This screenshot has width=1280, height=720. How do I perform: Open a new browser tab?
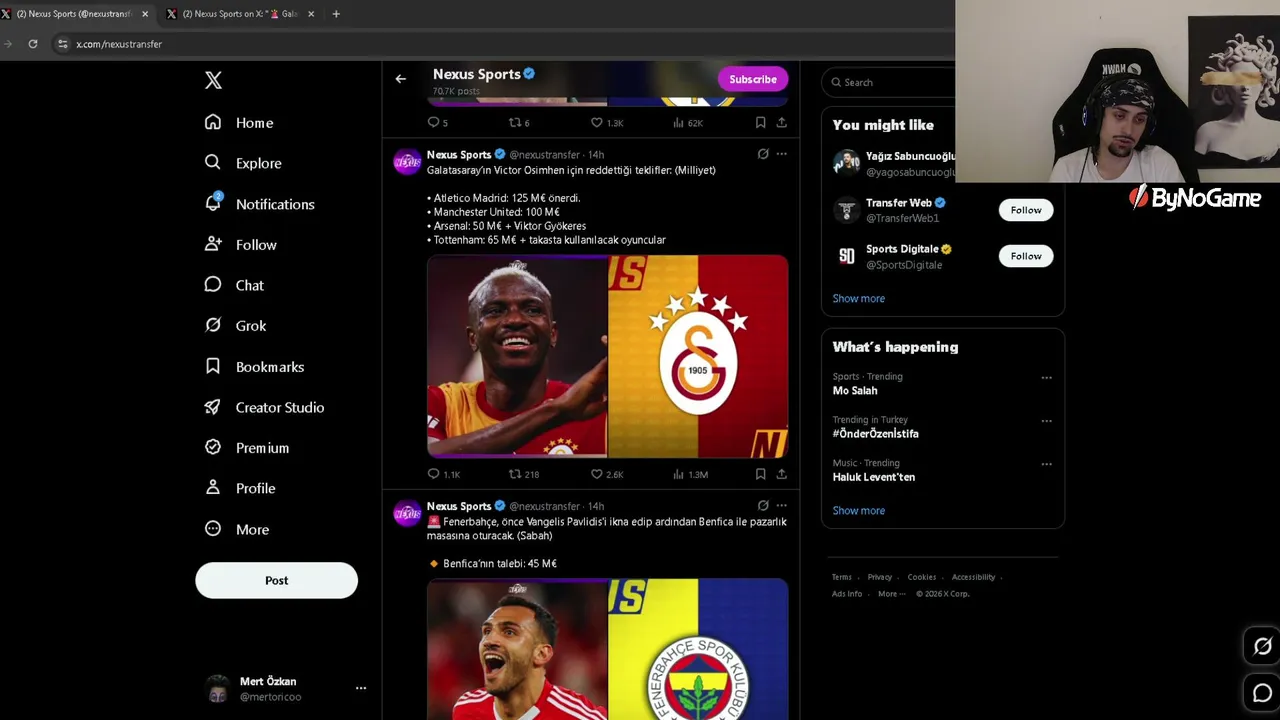[x=336, y=14]
